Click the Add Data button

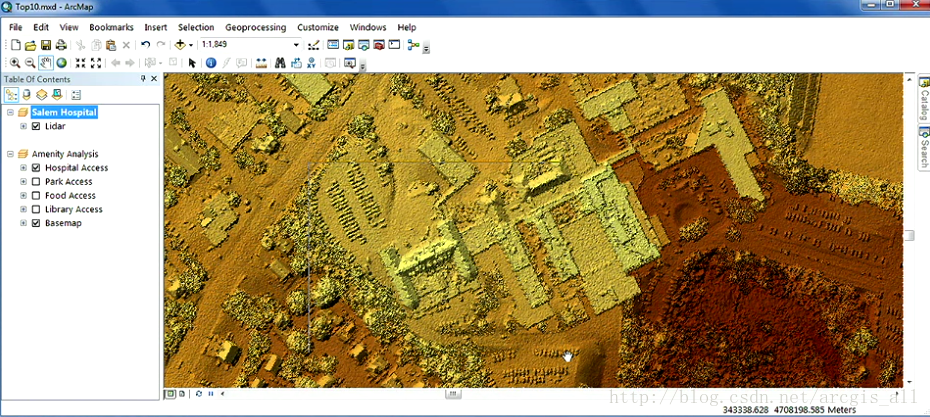click(181, 45)
